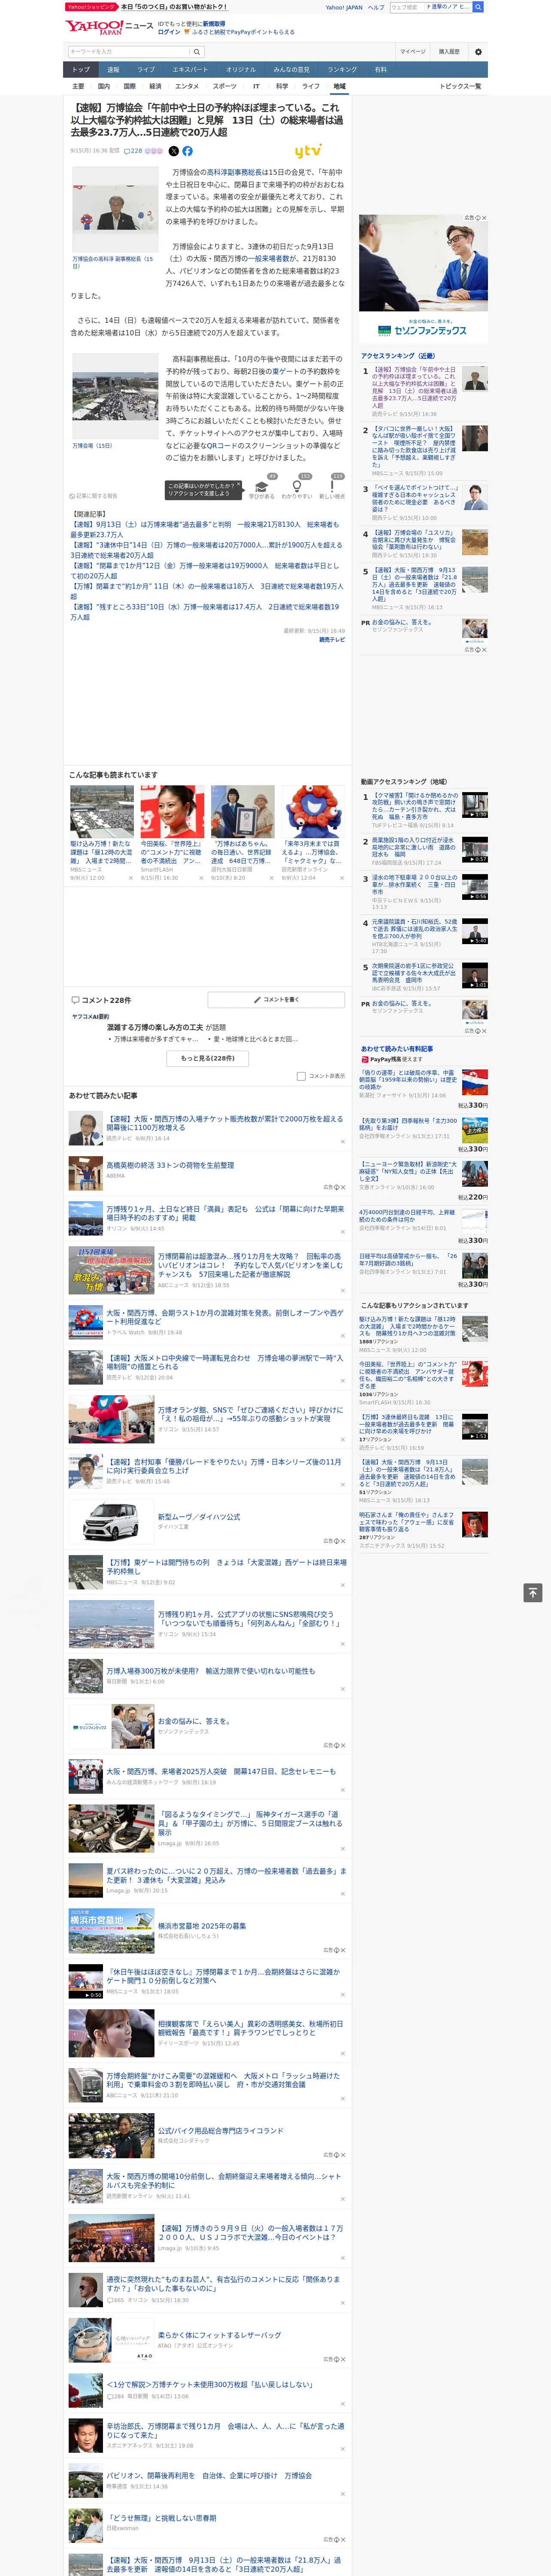
Task: Open the 読売テレビ source link
Action: (x=332, y=640)
